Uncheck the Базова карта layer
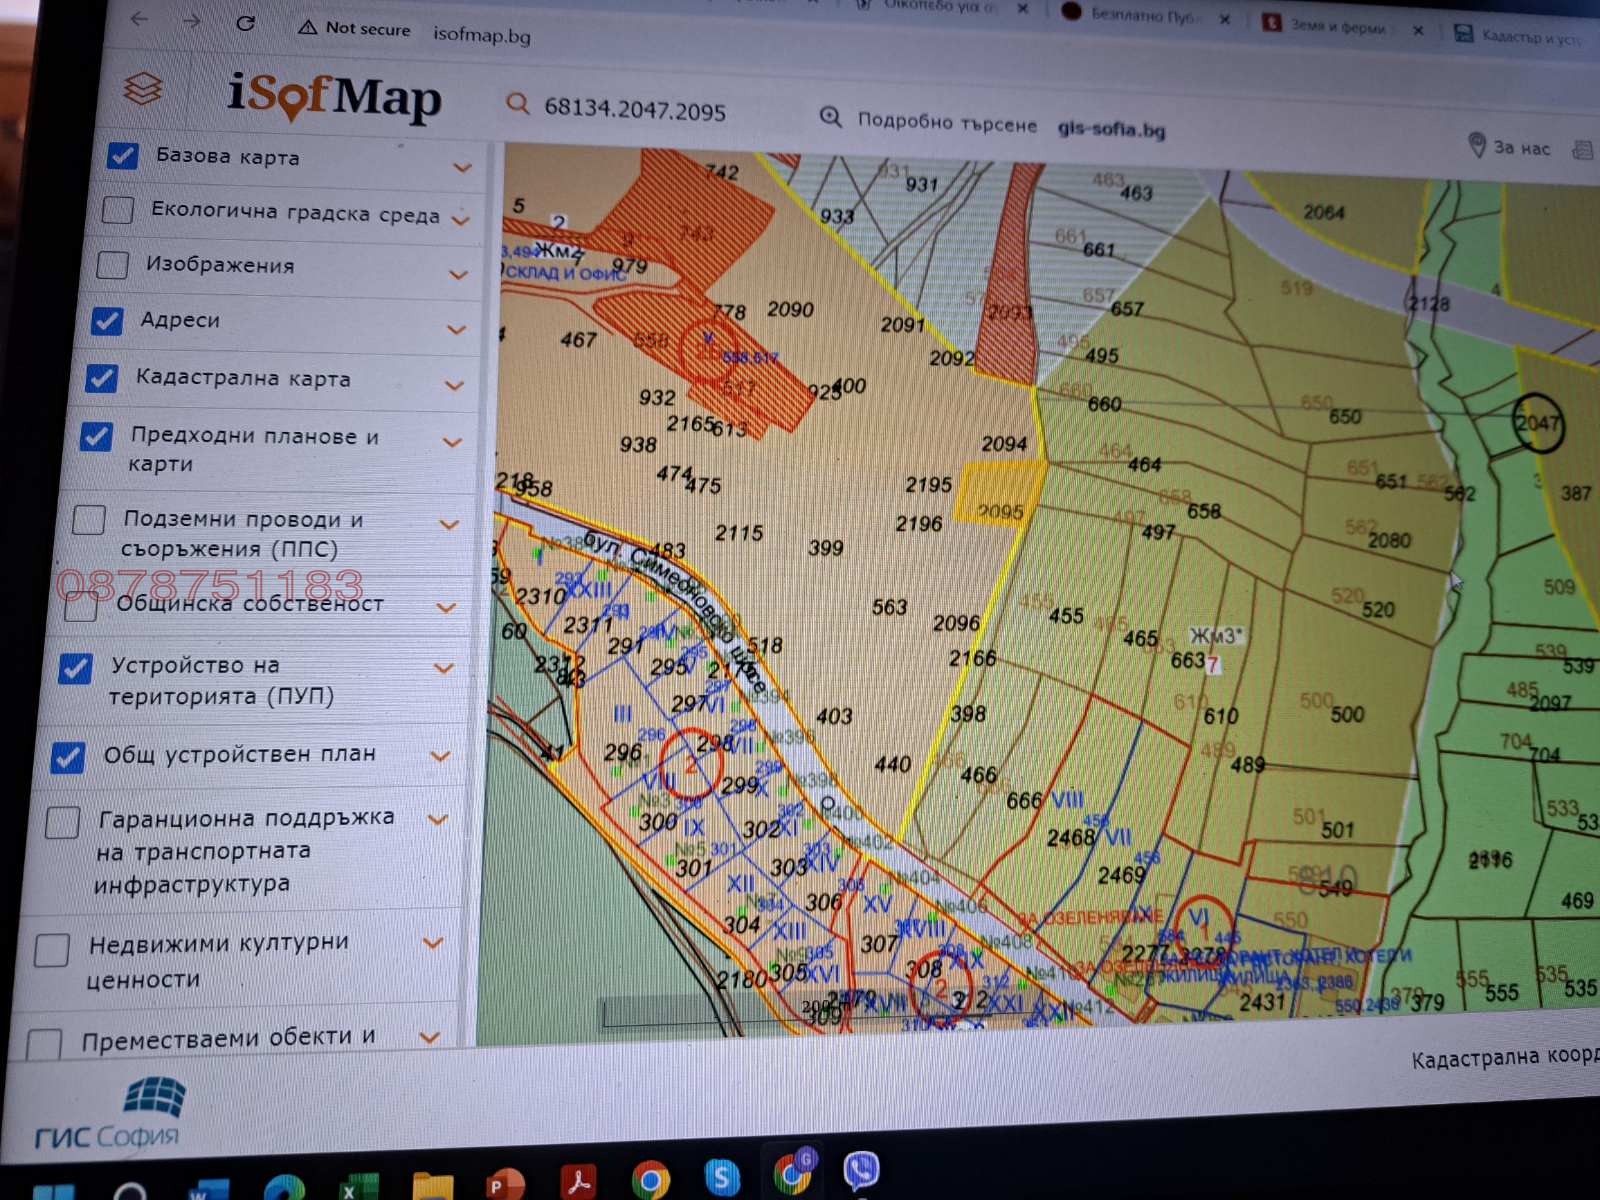Screen dimensions: 1600x1200 [122, 156]
